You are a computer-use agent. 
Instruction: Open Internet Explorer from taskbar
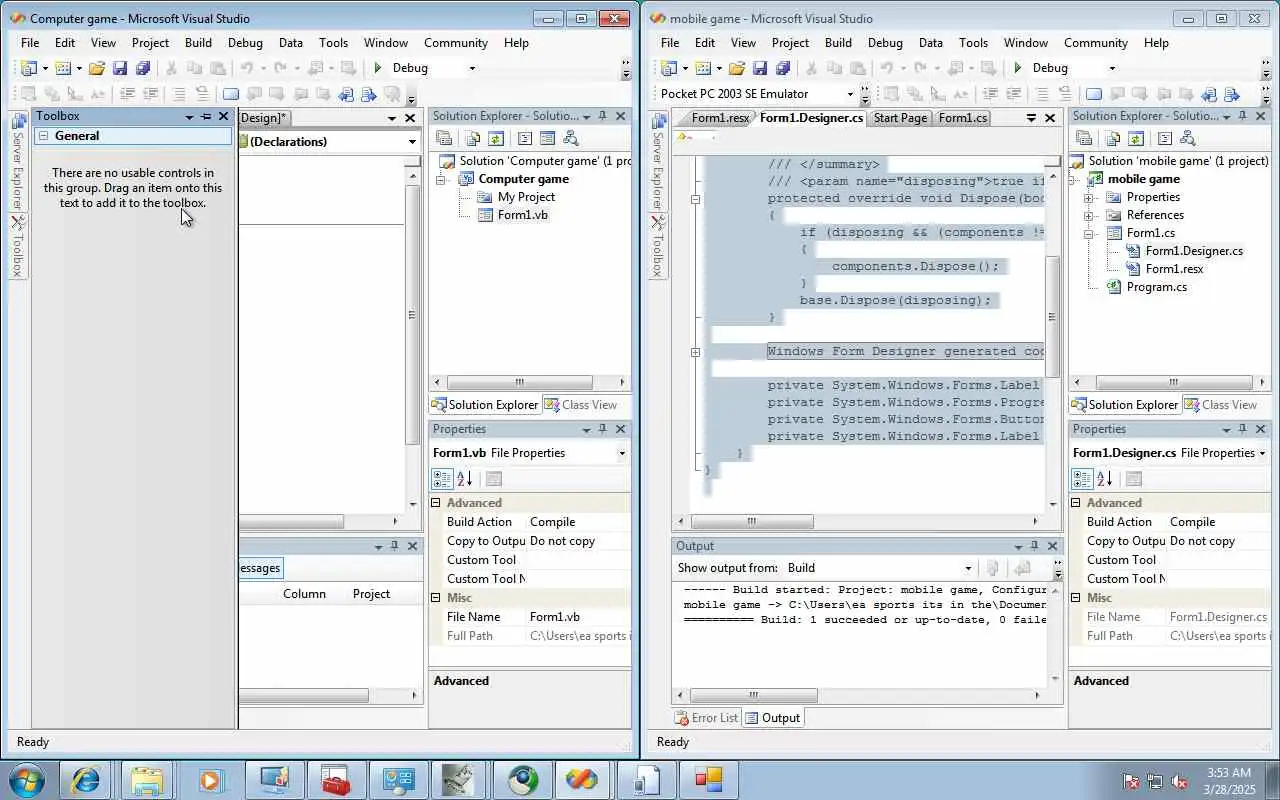point(84,779)
